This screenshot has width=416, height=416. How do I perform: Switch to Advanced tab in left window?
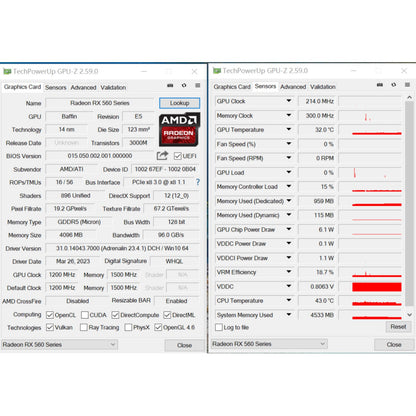coord(83,87)
